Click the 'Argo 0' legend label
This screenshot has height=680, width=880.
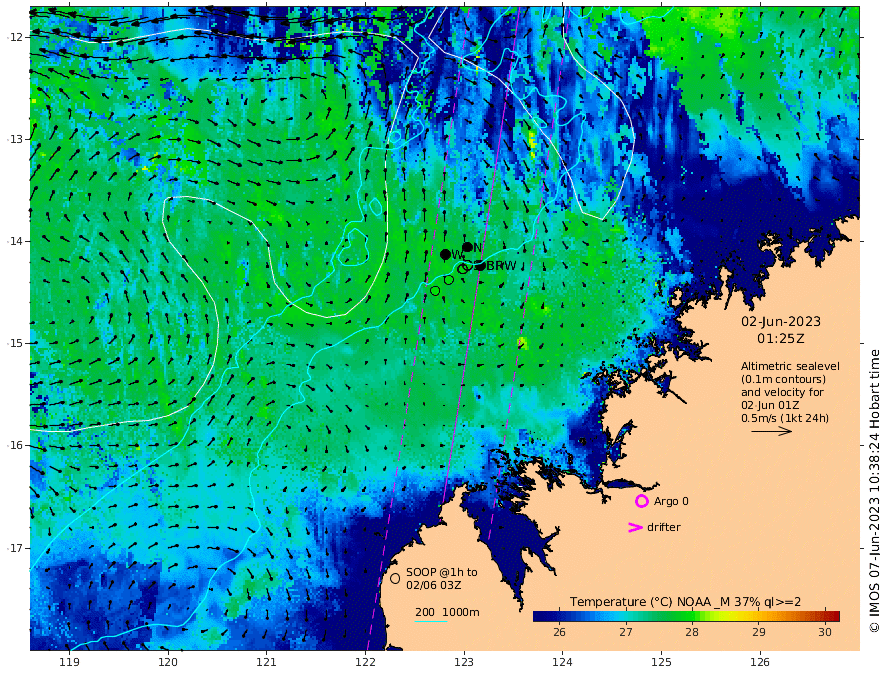(671, 502)
